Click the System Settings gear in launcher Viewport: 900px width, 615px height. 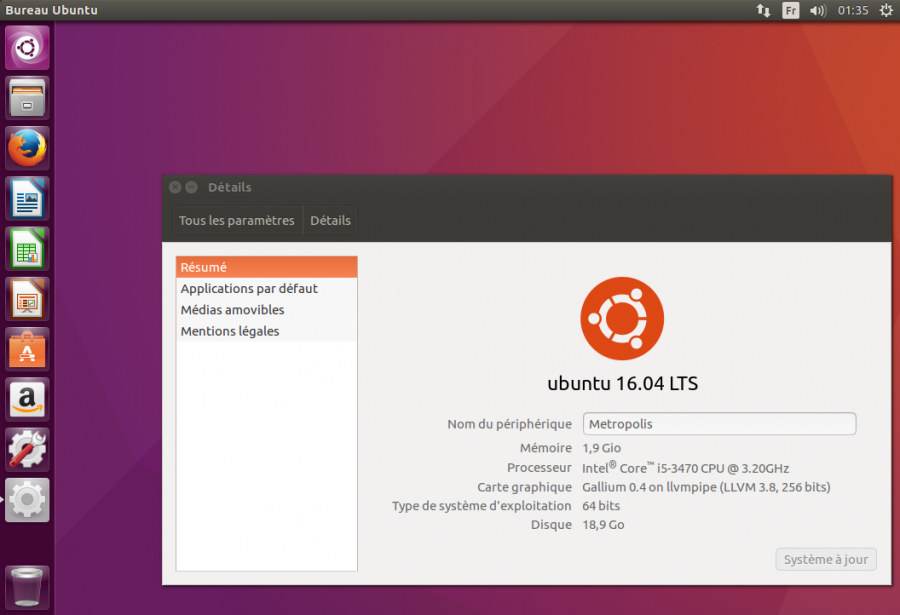coord(27,500)
